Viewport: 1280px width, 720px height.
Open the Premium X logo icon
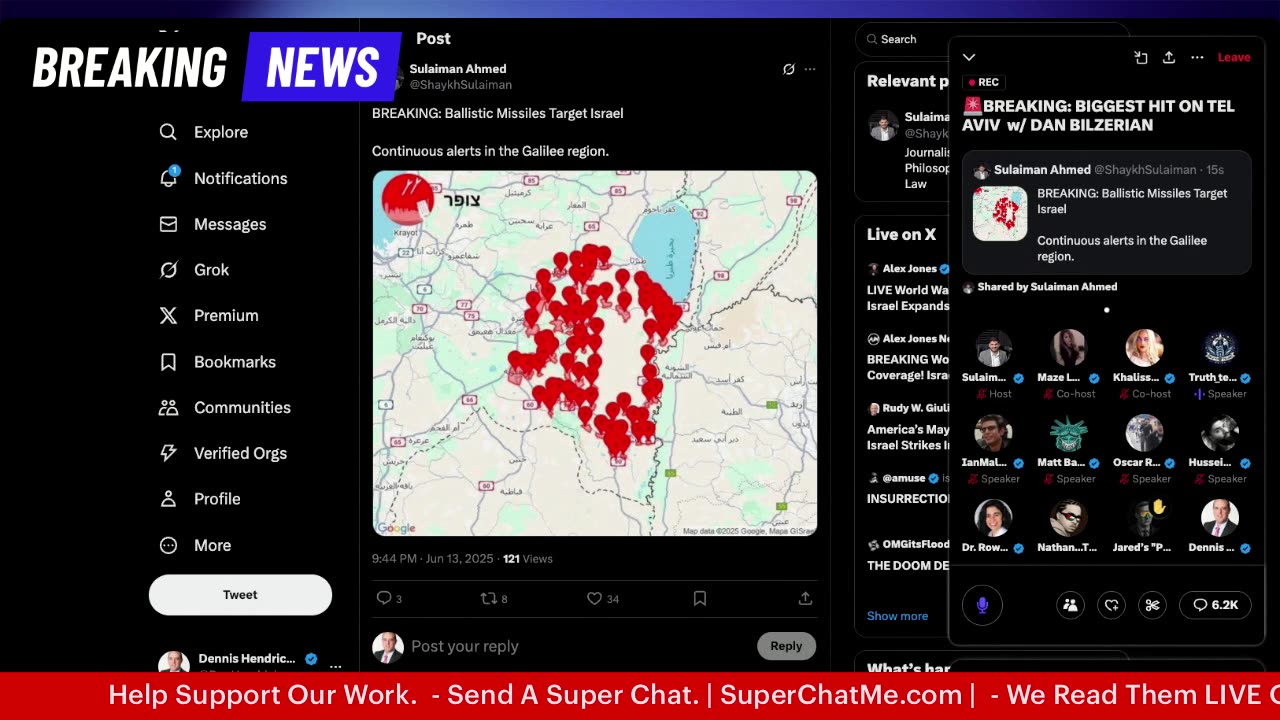168,315
